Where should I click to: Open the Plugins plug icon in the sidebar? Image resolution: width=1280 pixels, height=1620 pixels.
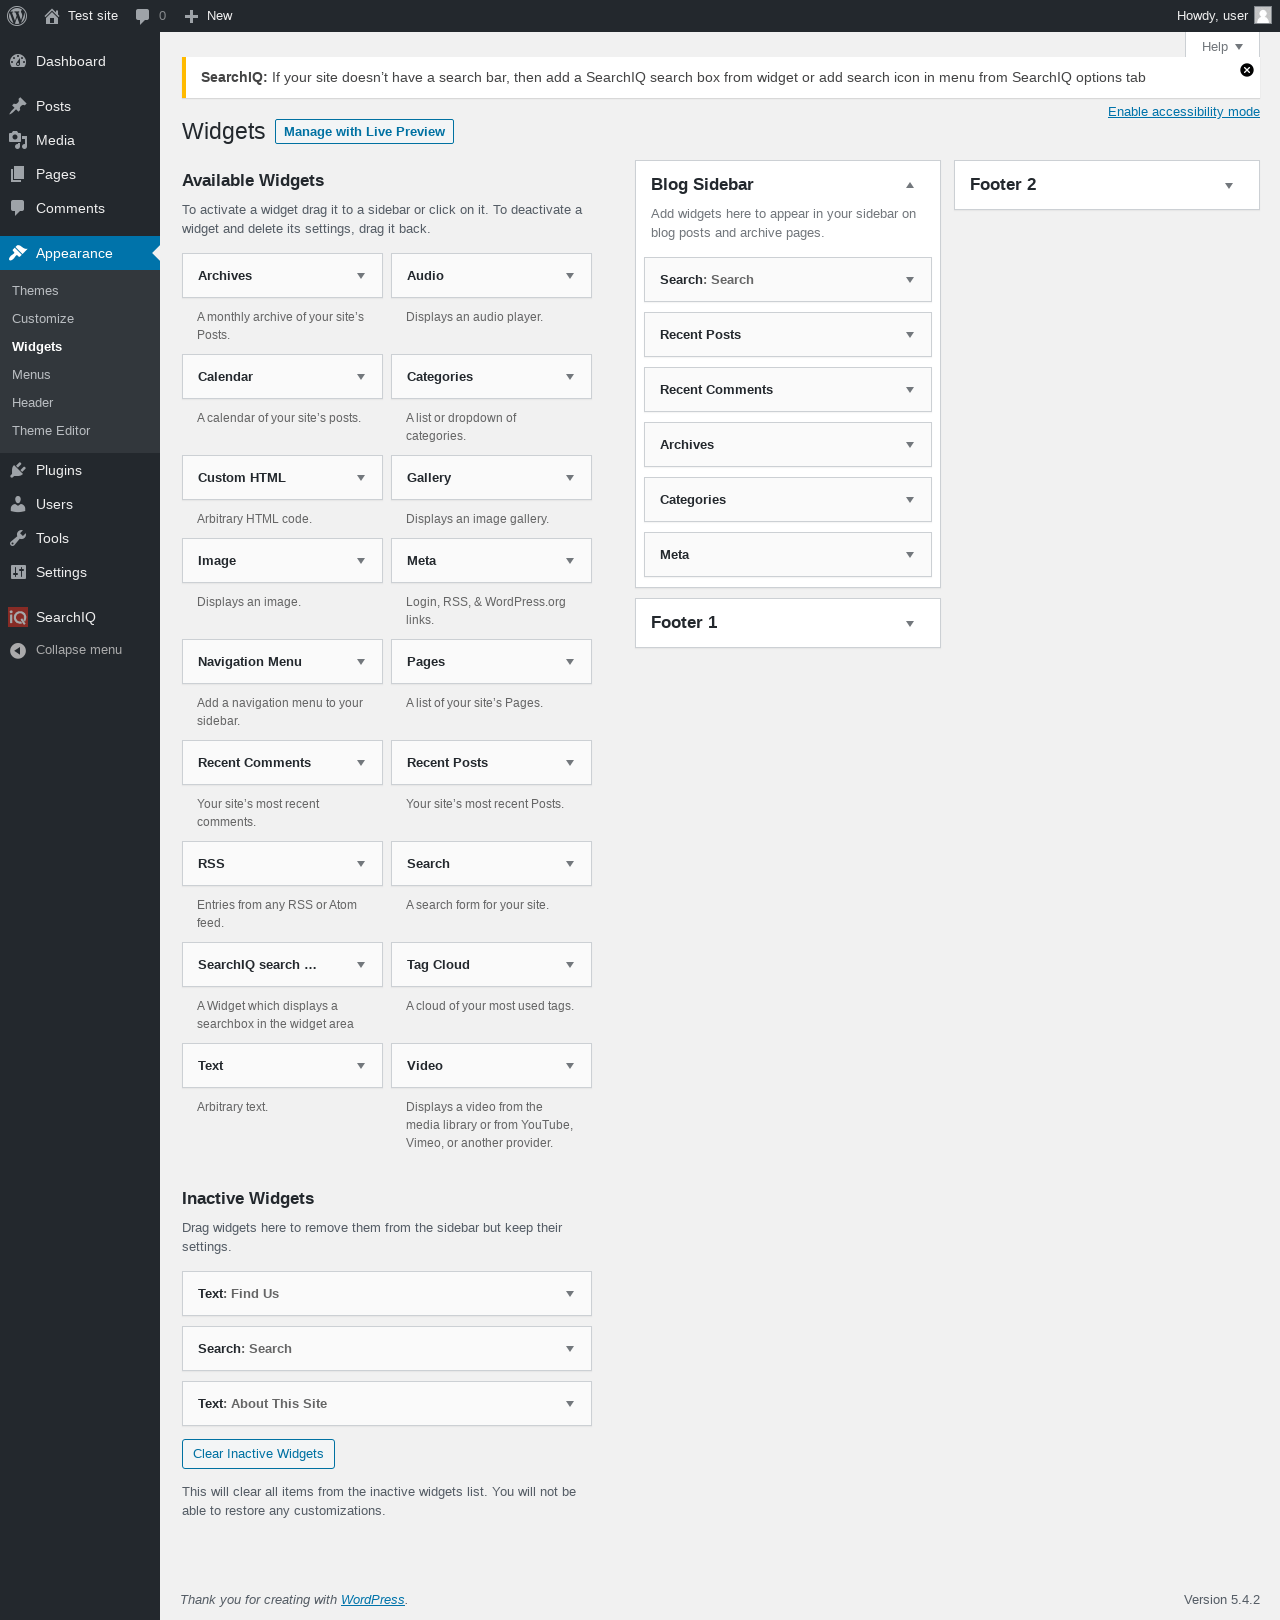(18, 470)
